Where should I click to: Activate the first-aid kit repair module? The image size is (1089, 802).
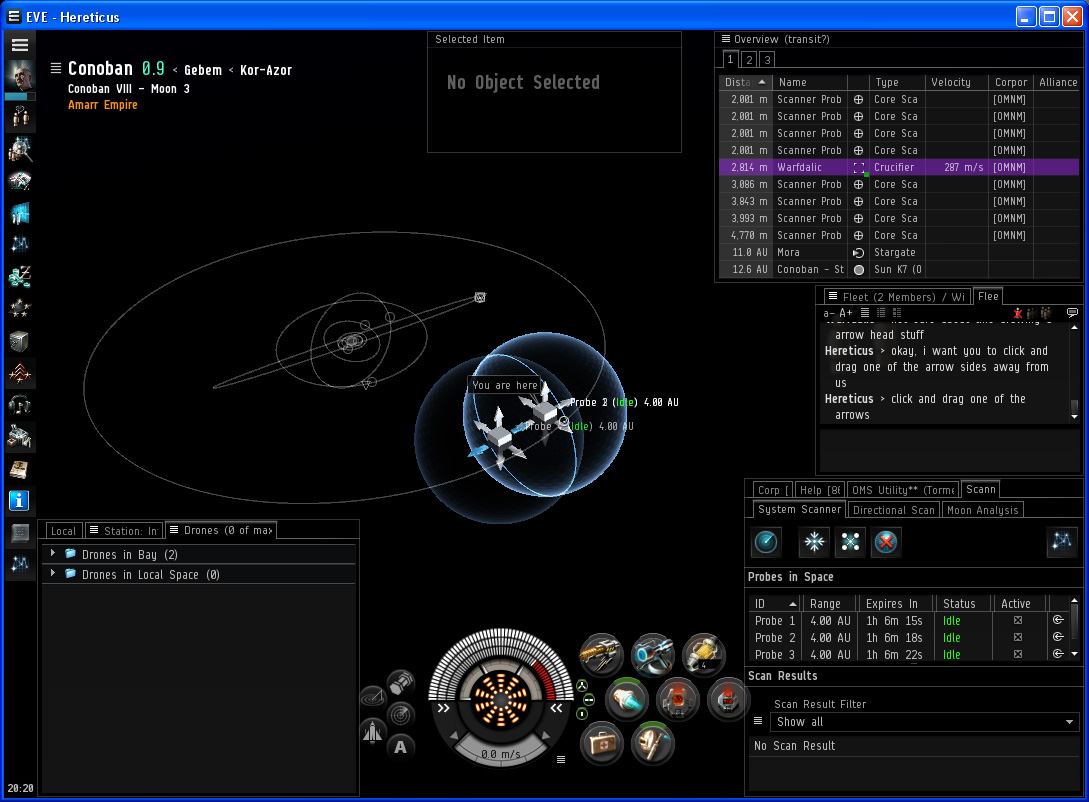pos(601,744)
